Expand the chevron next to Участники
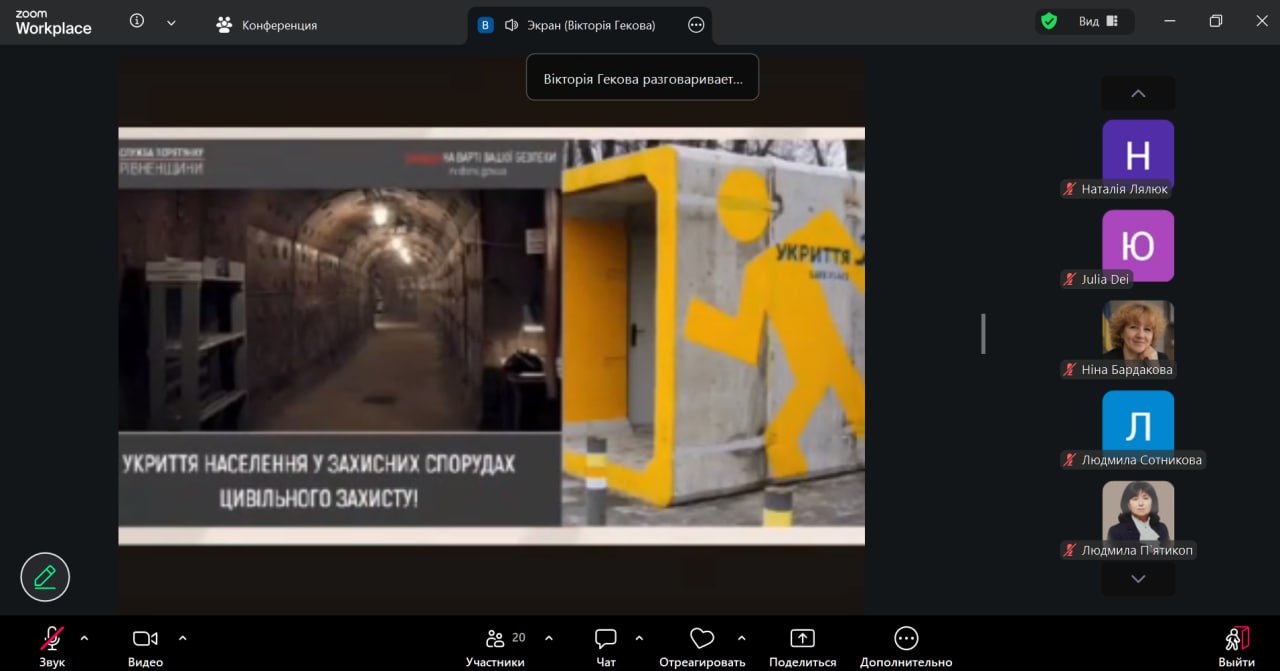Image resolution: width=1280 pixels, height=671 pixels. (549, 638)
